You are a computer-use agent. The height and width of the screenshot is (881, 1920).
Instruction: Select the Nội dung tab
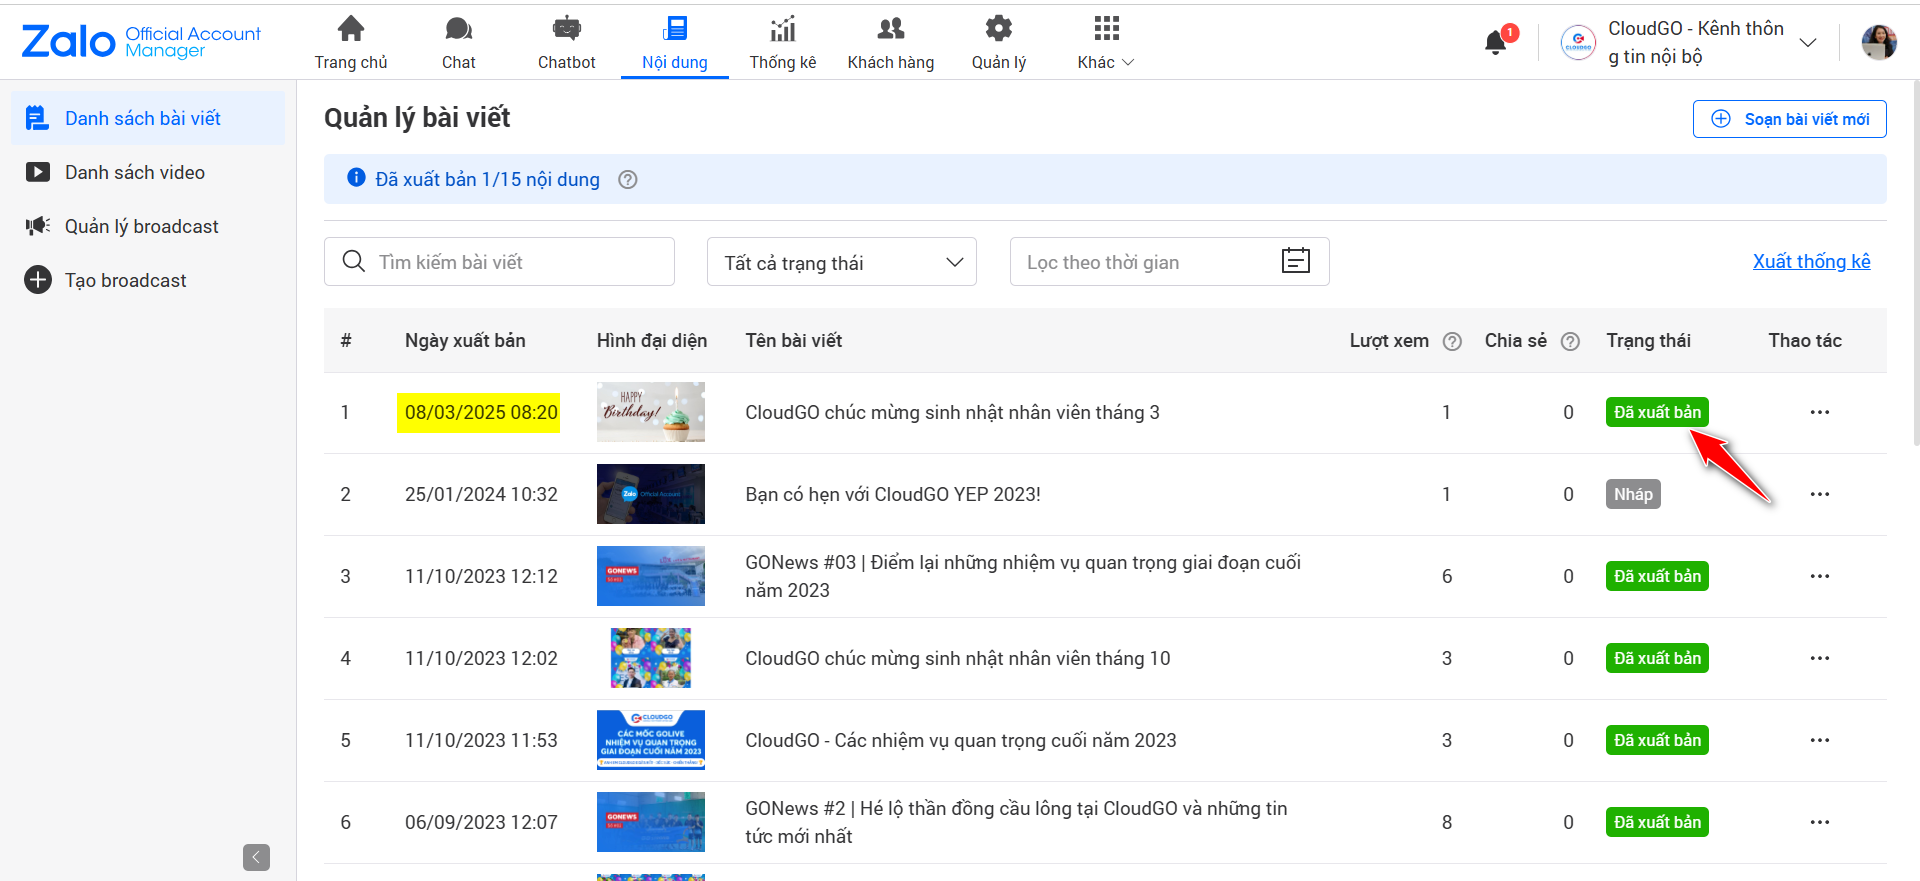pyautogui.click(x=675, y=43)
